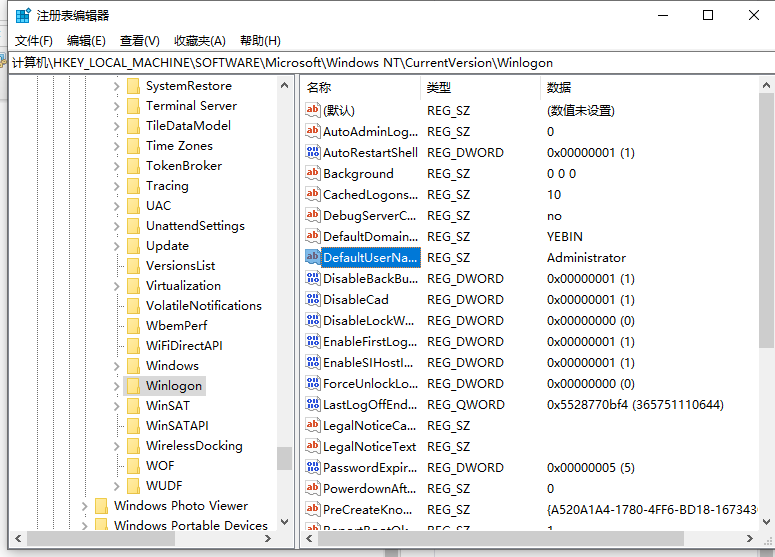
Task: Open the 帮助(H) menu
Action: click(x=260, y=41)
